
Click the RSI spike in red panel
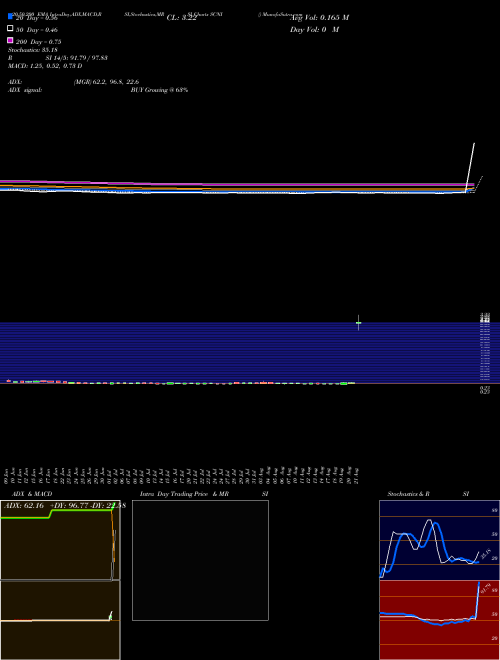tap(478, 600)
